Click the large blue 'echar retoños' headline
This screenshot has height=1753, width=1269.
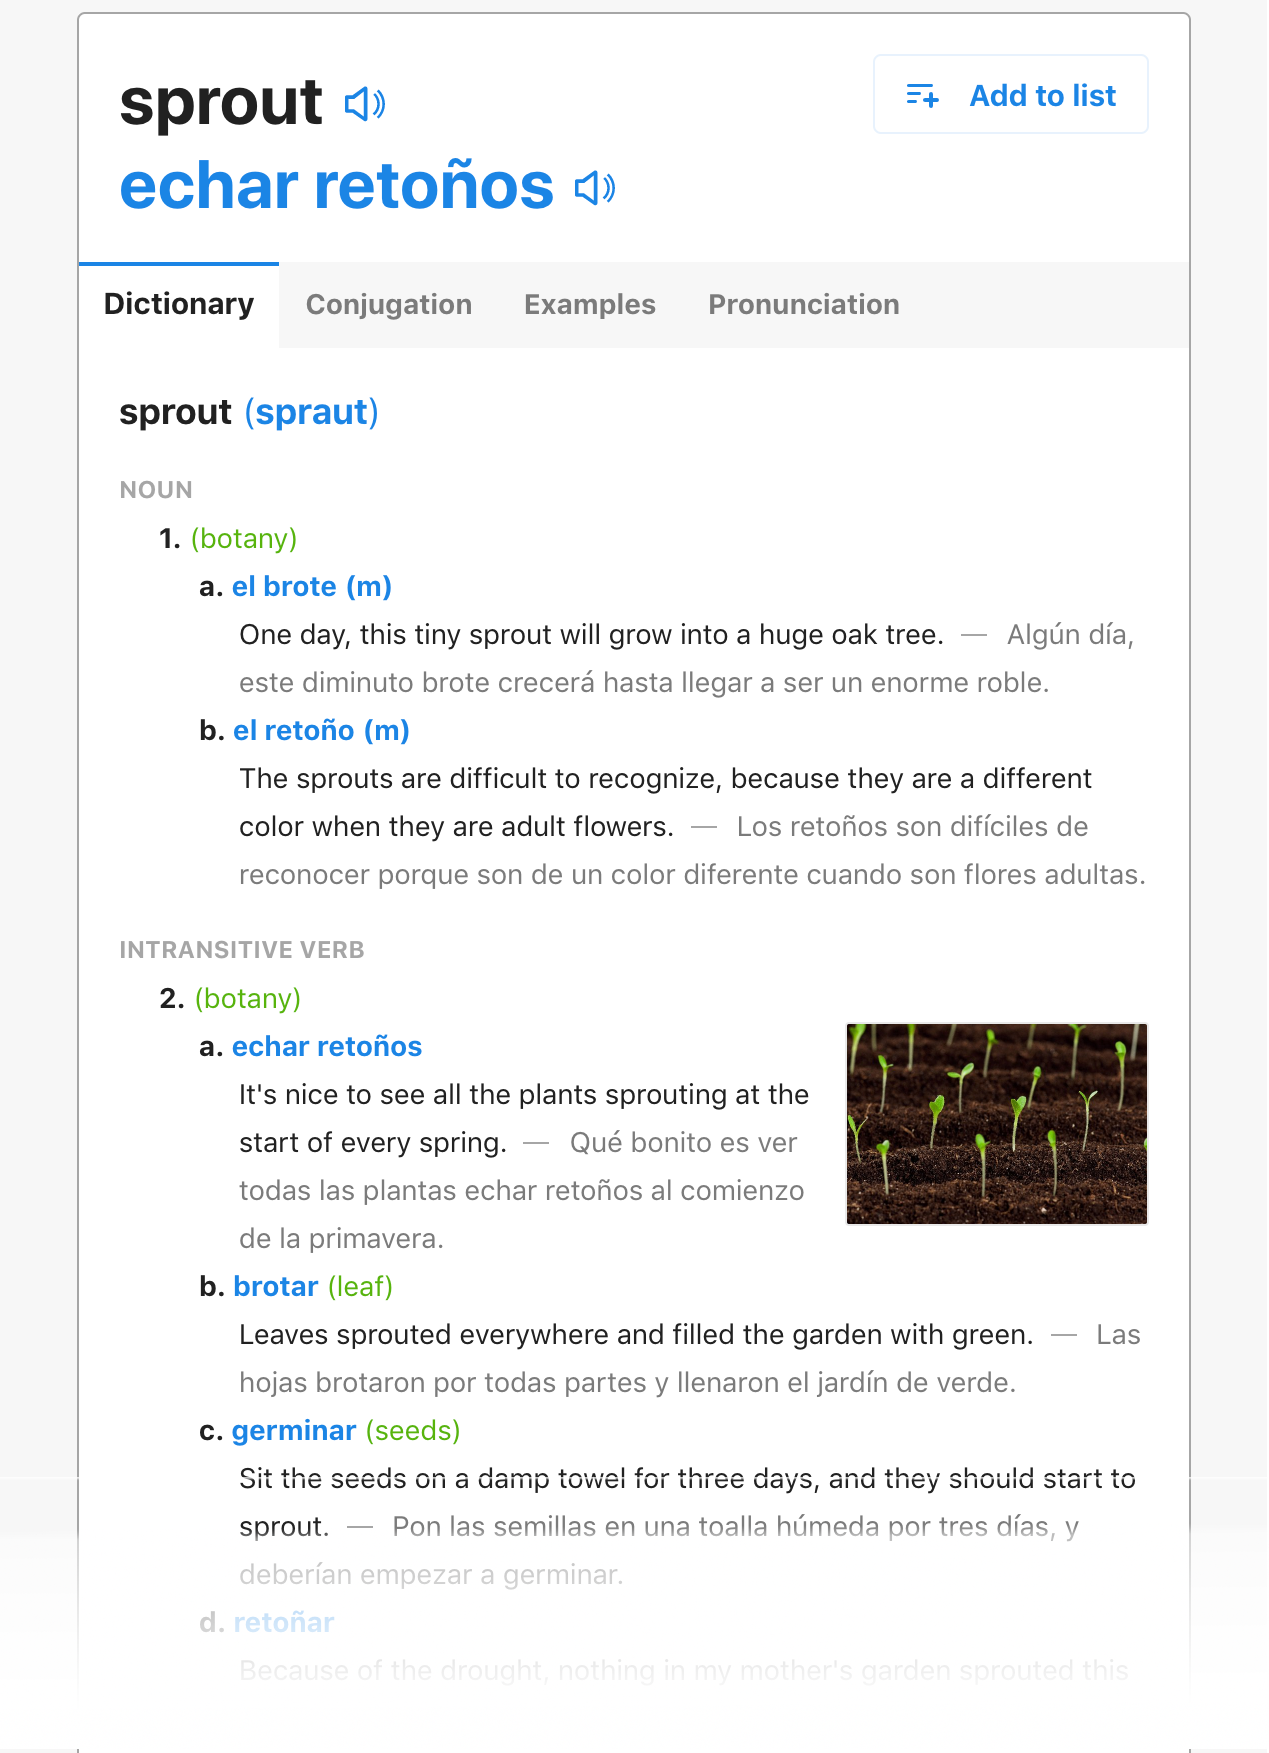[337, 186]
